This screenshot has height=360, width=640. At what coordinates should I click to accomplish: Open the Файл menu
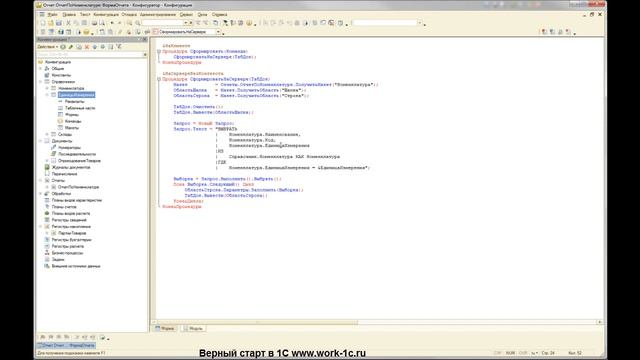52,14
